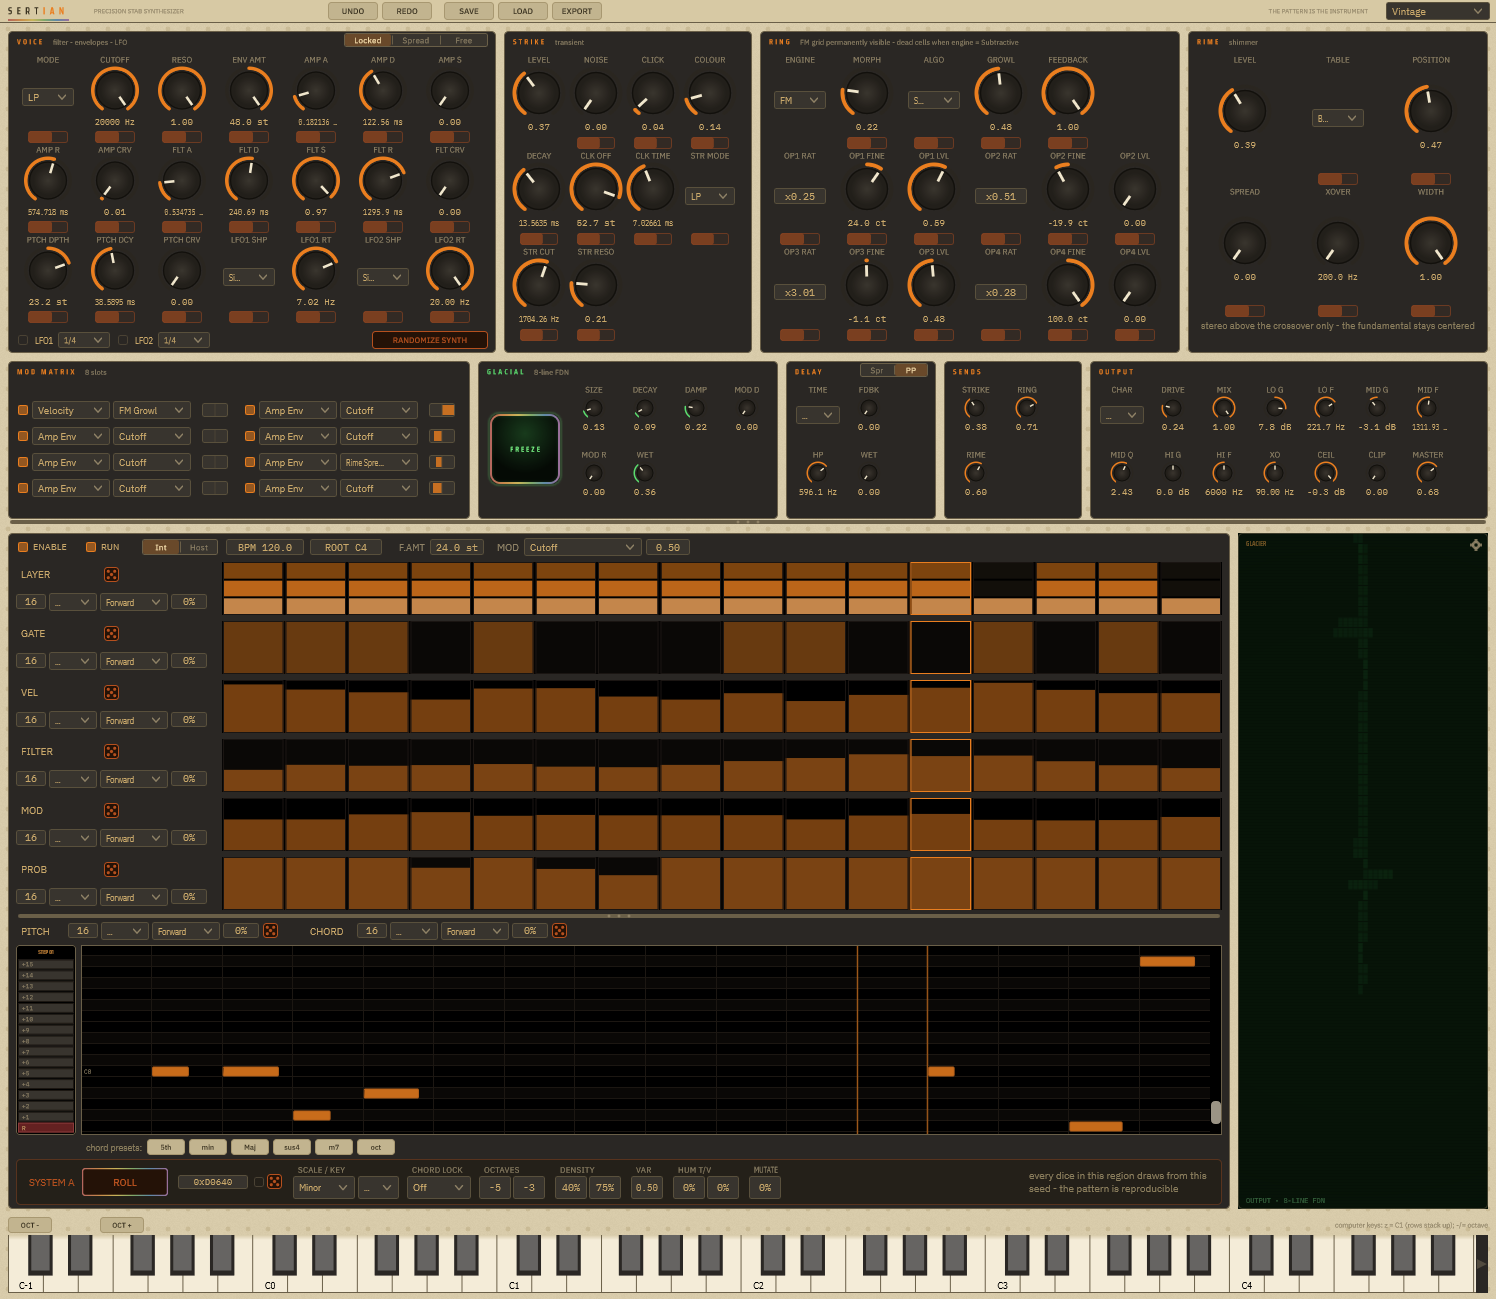Viewport: 1496px width, 1299px height.
Task: Click the PITCH lane dice icon
Action: 270,931
